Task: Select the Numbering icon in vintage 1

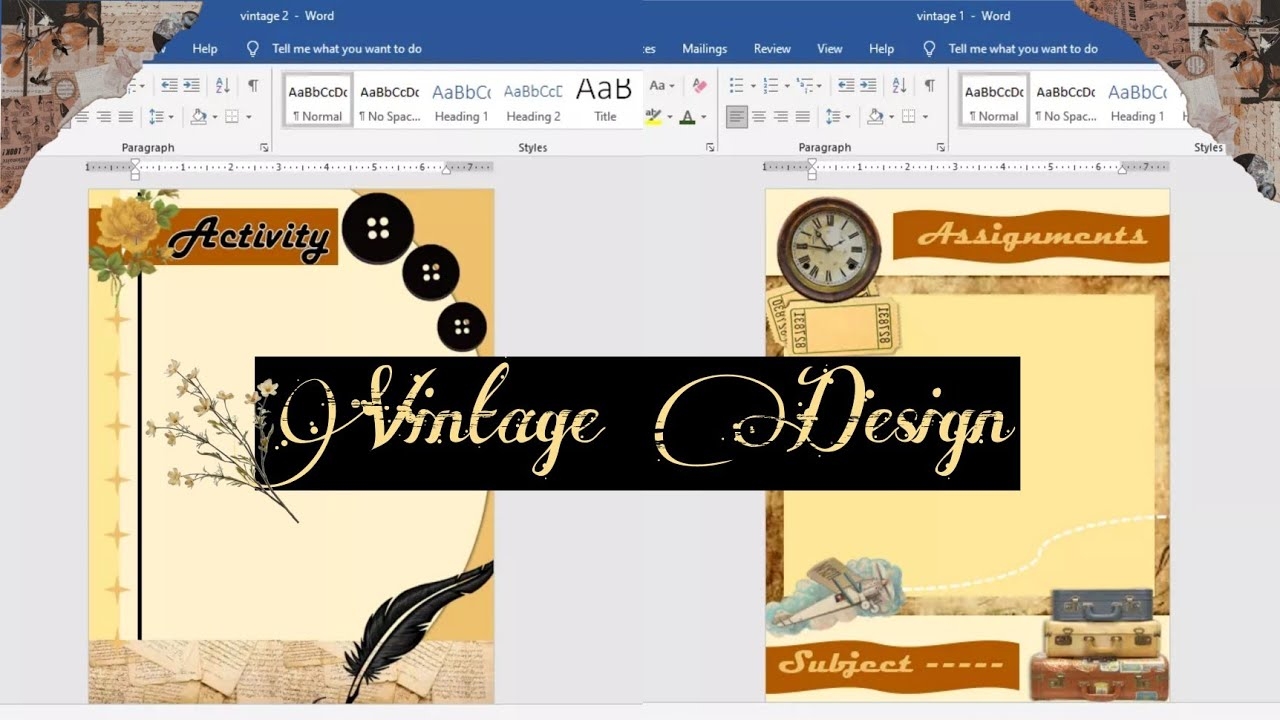Action: click(770, 85)
